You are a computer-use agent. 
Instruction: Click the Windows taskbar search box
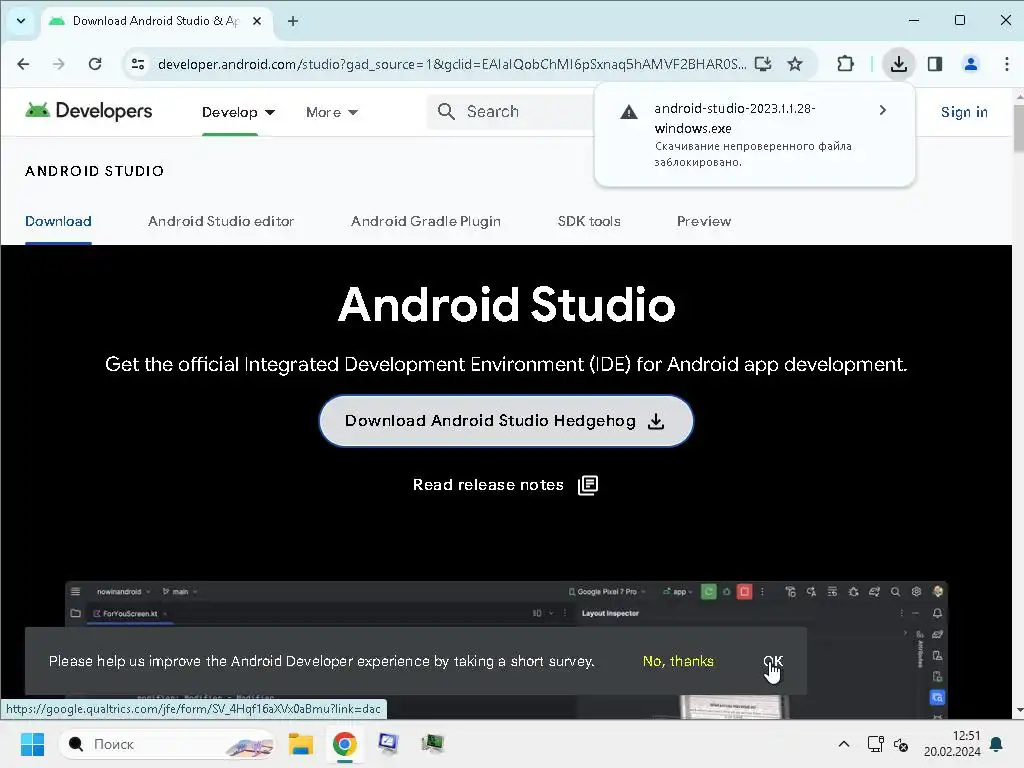point(167,744)
